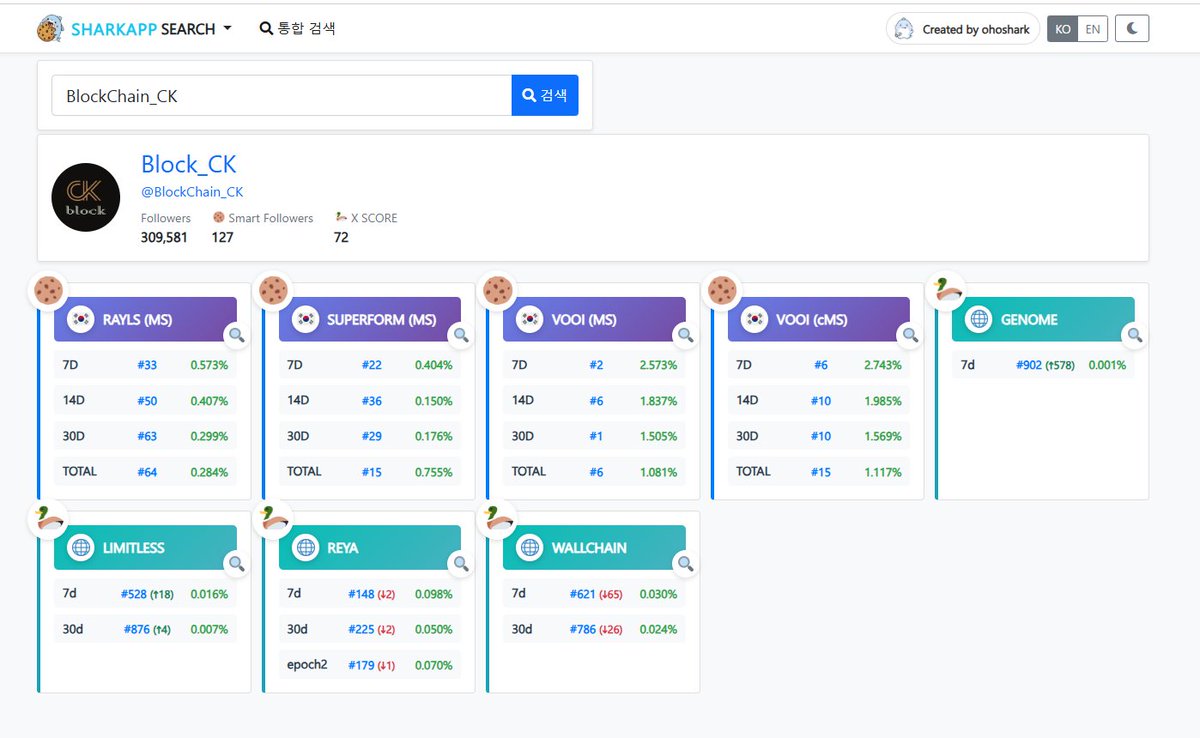Click the magnifier on RAYLS (MS) card
Screen dimensions: 1200x738
pos(237,335)
